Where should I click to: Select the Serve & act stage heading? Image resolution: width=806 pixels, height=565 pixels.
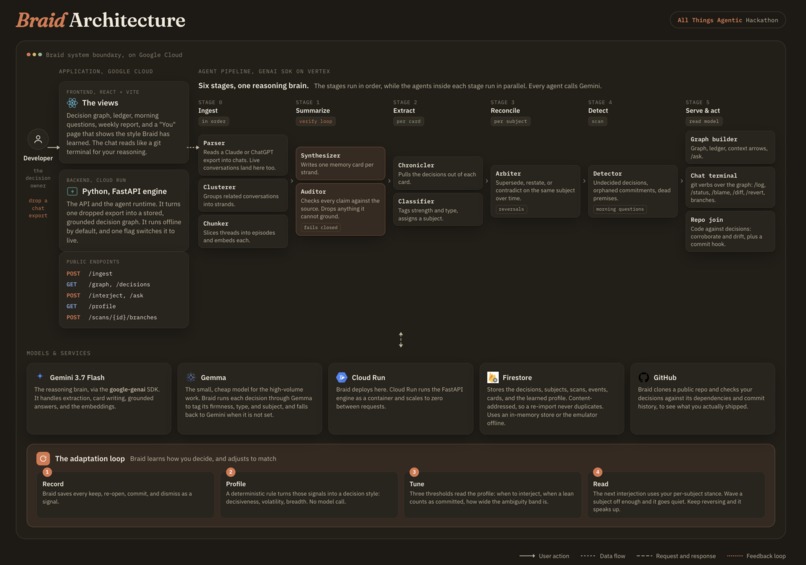(703, 111)
